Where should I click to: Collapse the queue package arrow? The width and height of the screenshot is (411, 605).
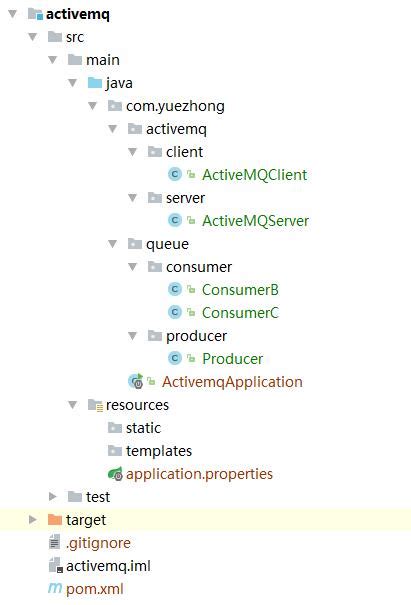point(113,244)
